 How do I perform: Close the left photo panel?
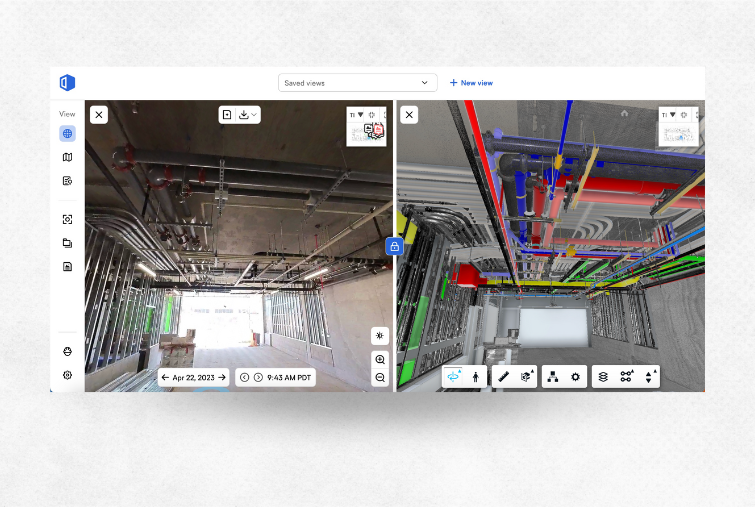pyautogui.click(x=98, y=115)
